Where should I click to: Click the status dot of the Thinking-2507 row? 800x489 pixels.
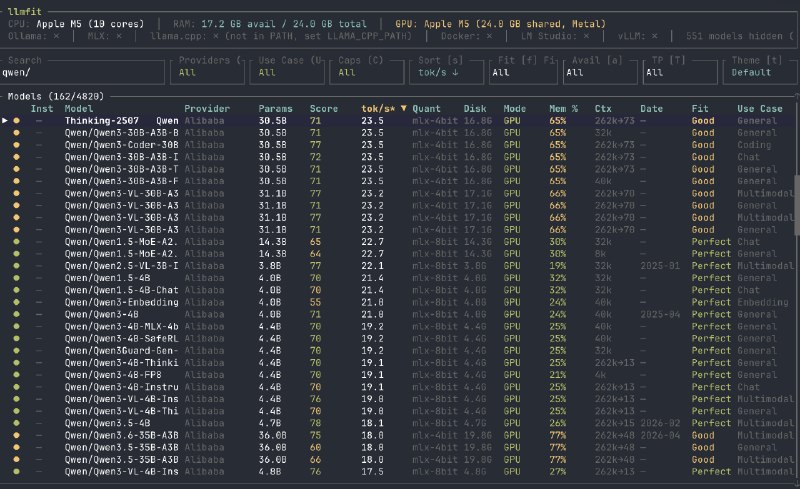(16, 120)
